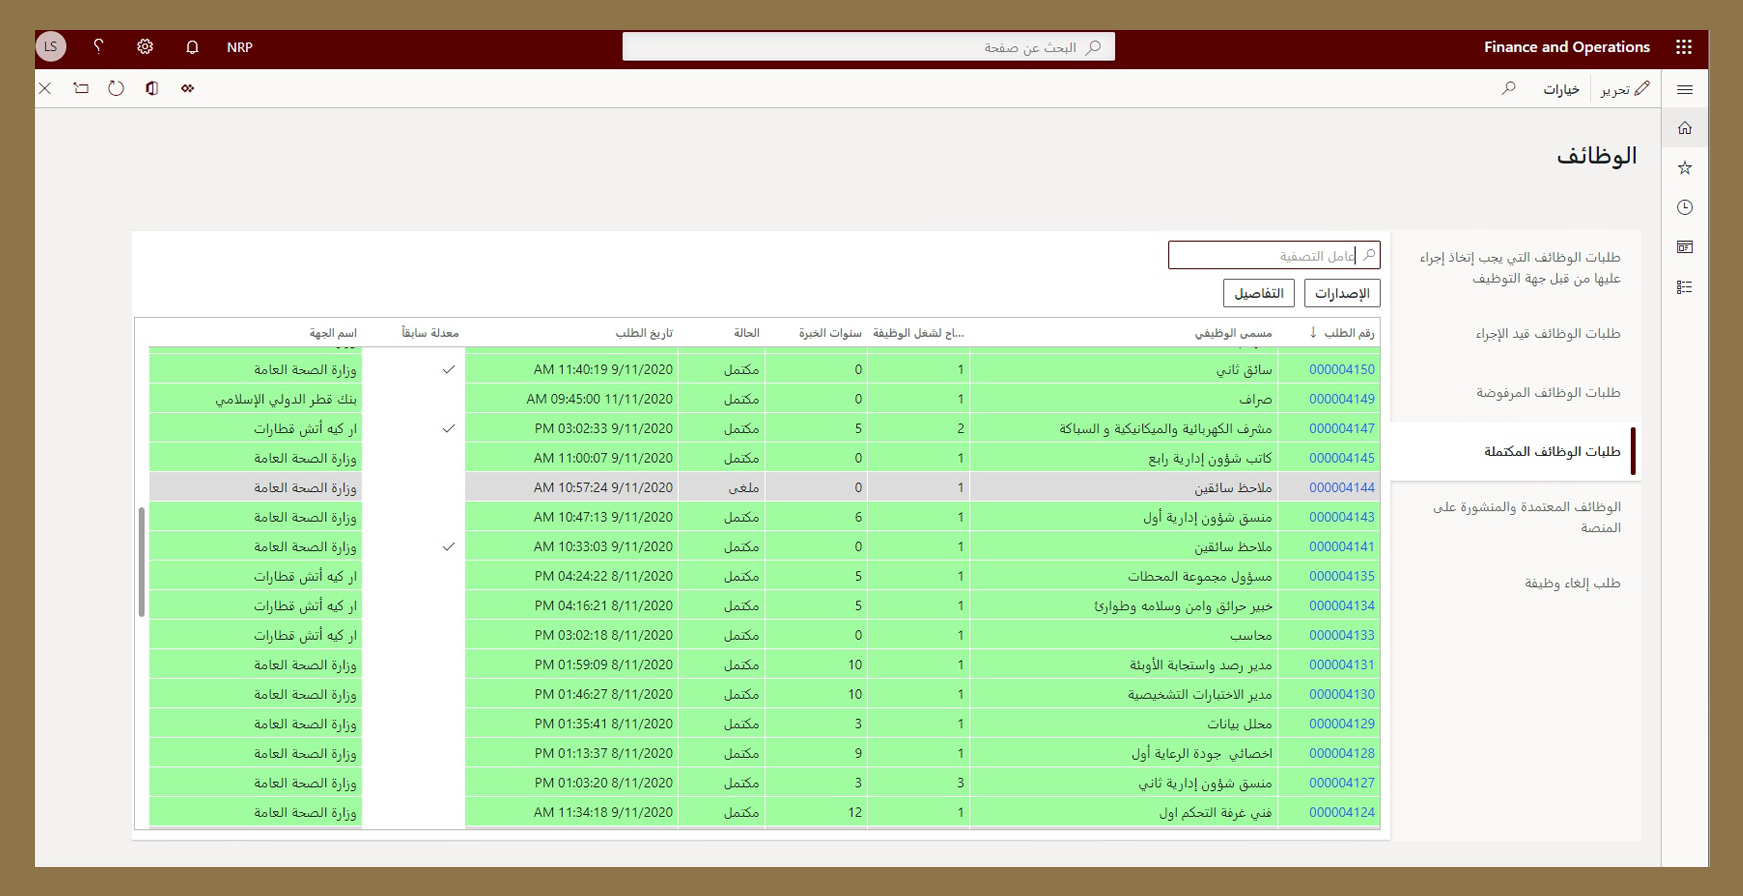Open in Microsoft Office icon

pos(152,88)
